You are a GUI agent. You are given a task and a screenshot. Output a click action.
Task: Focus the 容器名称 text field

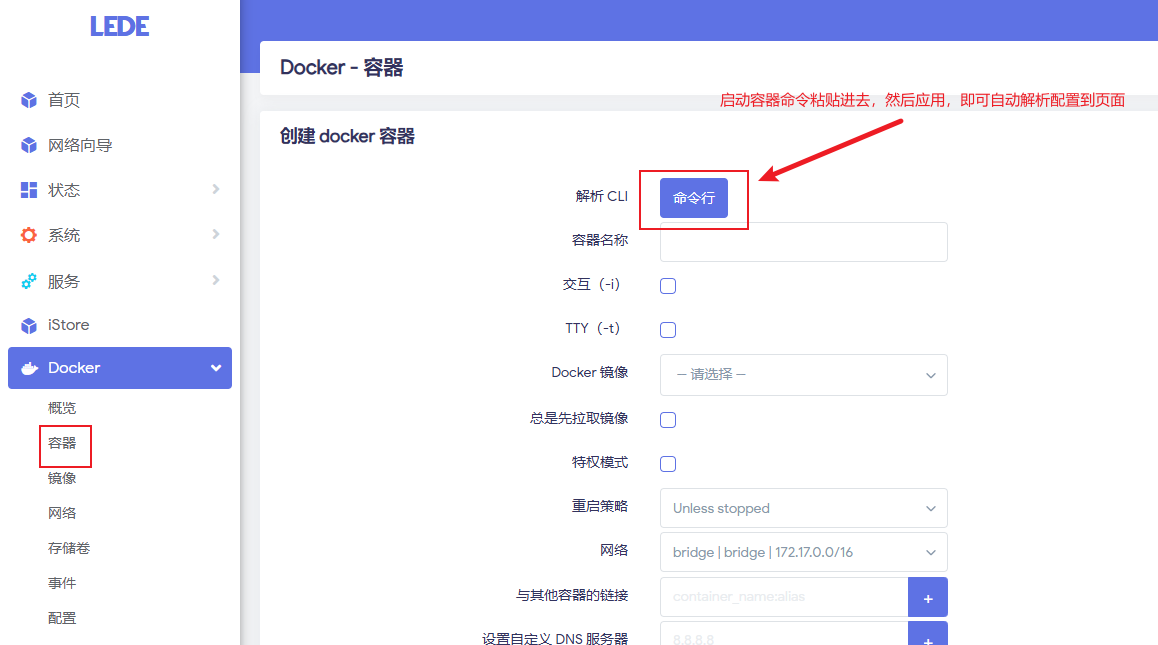[803, 242]
